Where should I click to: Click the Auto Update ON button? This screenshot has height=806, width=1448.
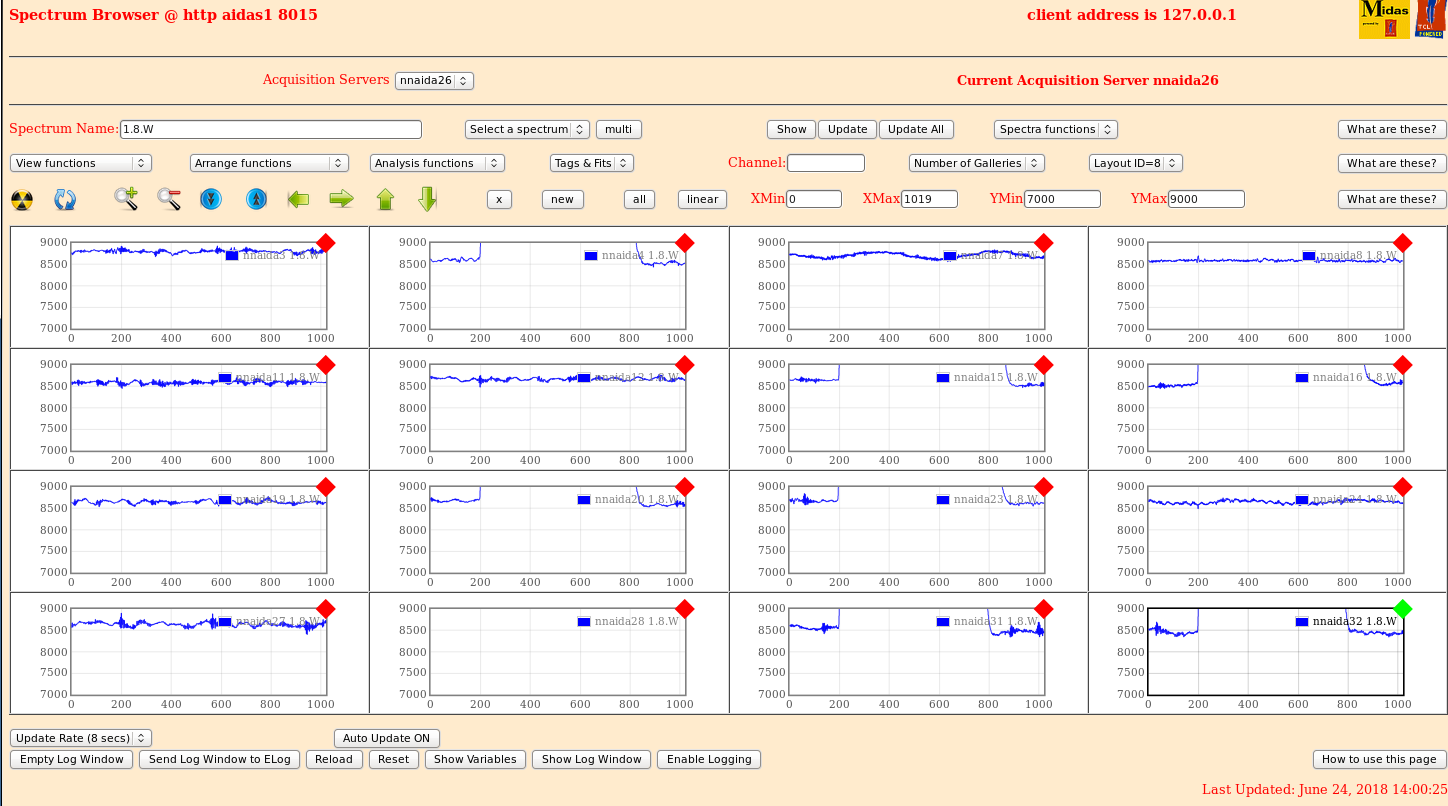tap(386, 738)
